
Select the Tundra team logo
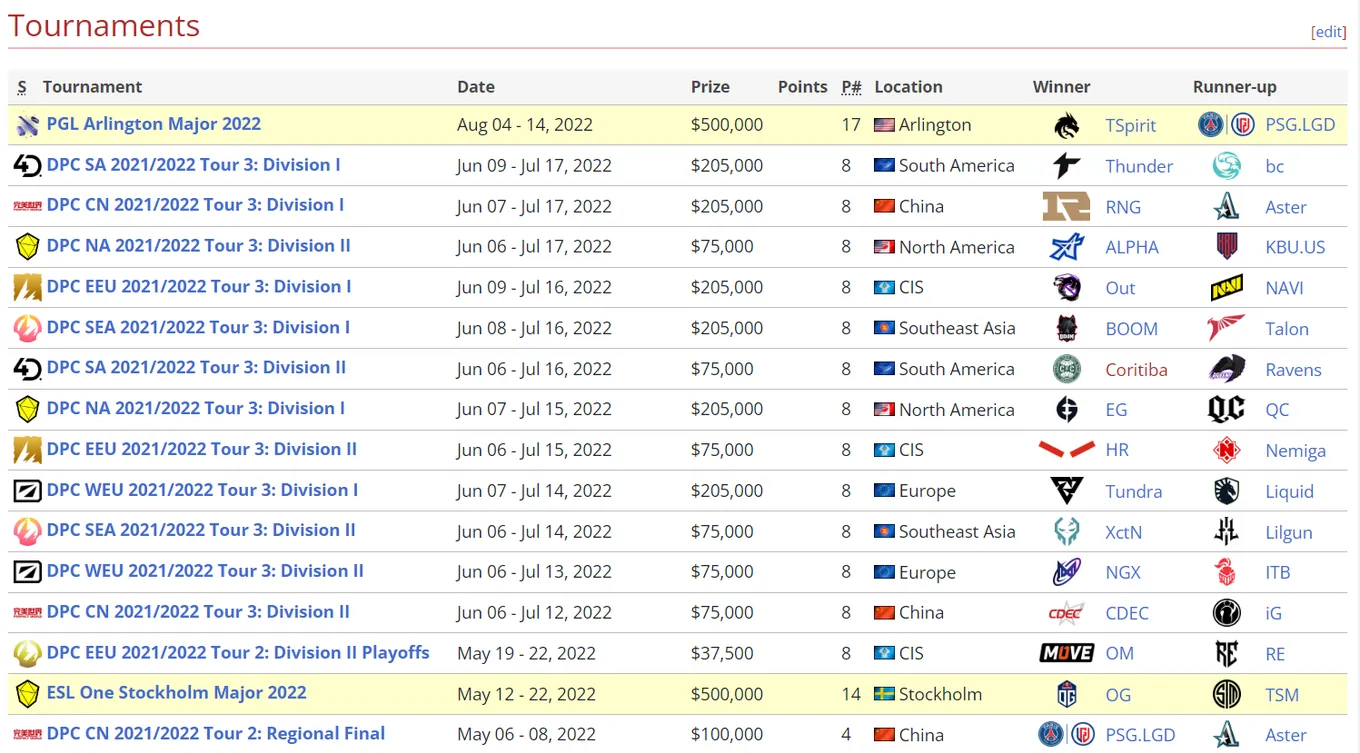pyautogui.click(x=1067, y=491)
